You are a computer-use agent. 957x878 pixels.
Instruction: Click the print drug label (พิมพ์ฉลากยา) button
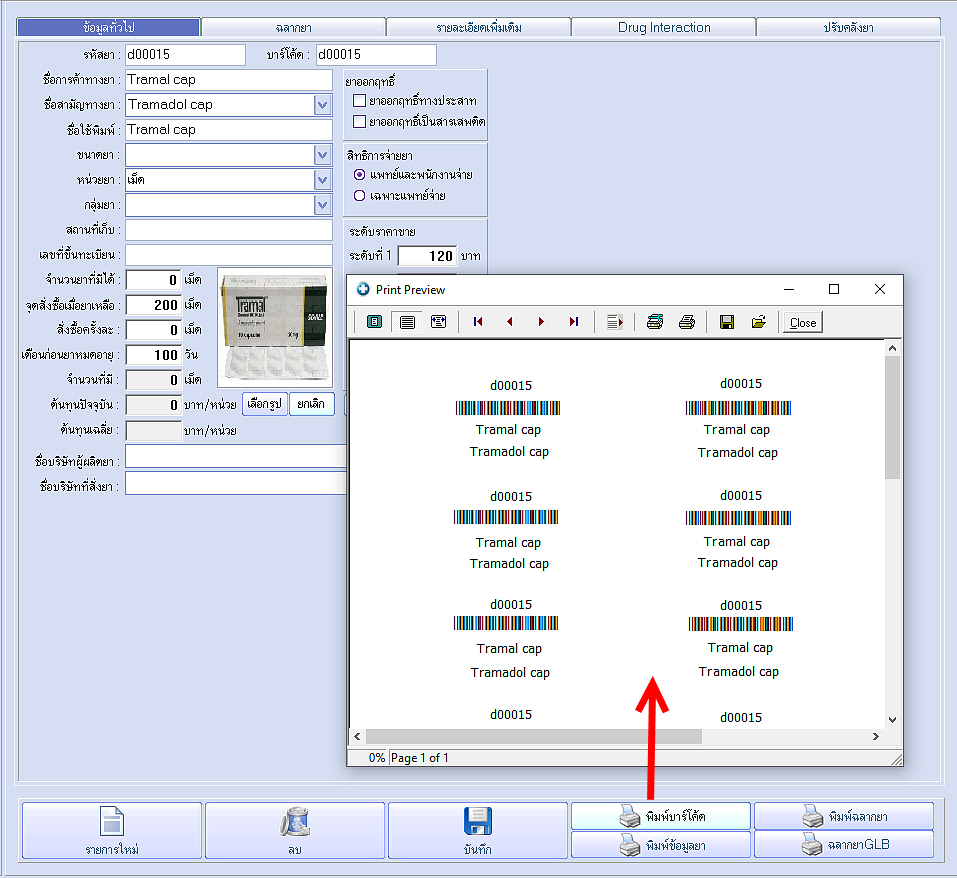tap(844, 816)
